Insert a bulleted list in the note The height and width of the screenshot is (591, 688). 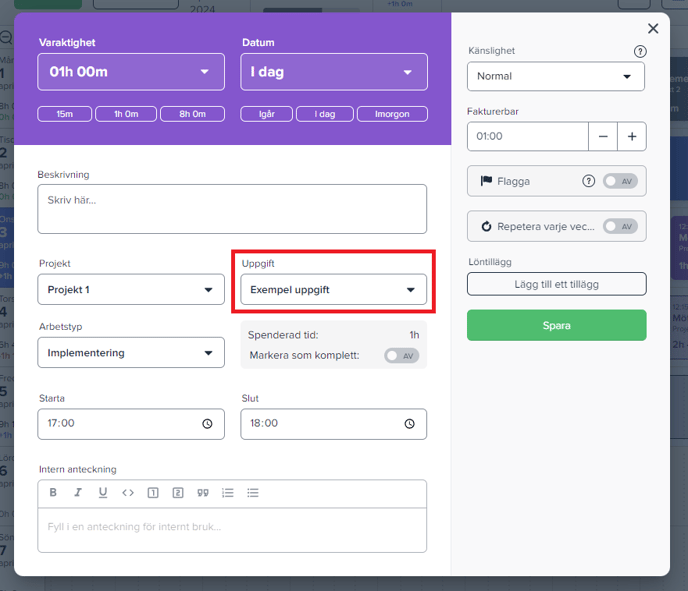pos(253,493)
